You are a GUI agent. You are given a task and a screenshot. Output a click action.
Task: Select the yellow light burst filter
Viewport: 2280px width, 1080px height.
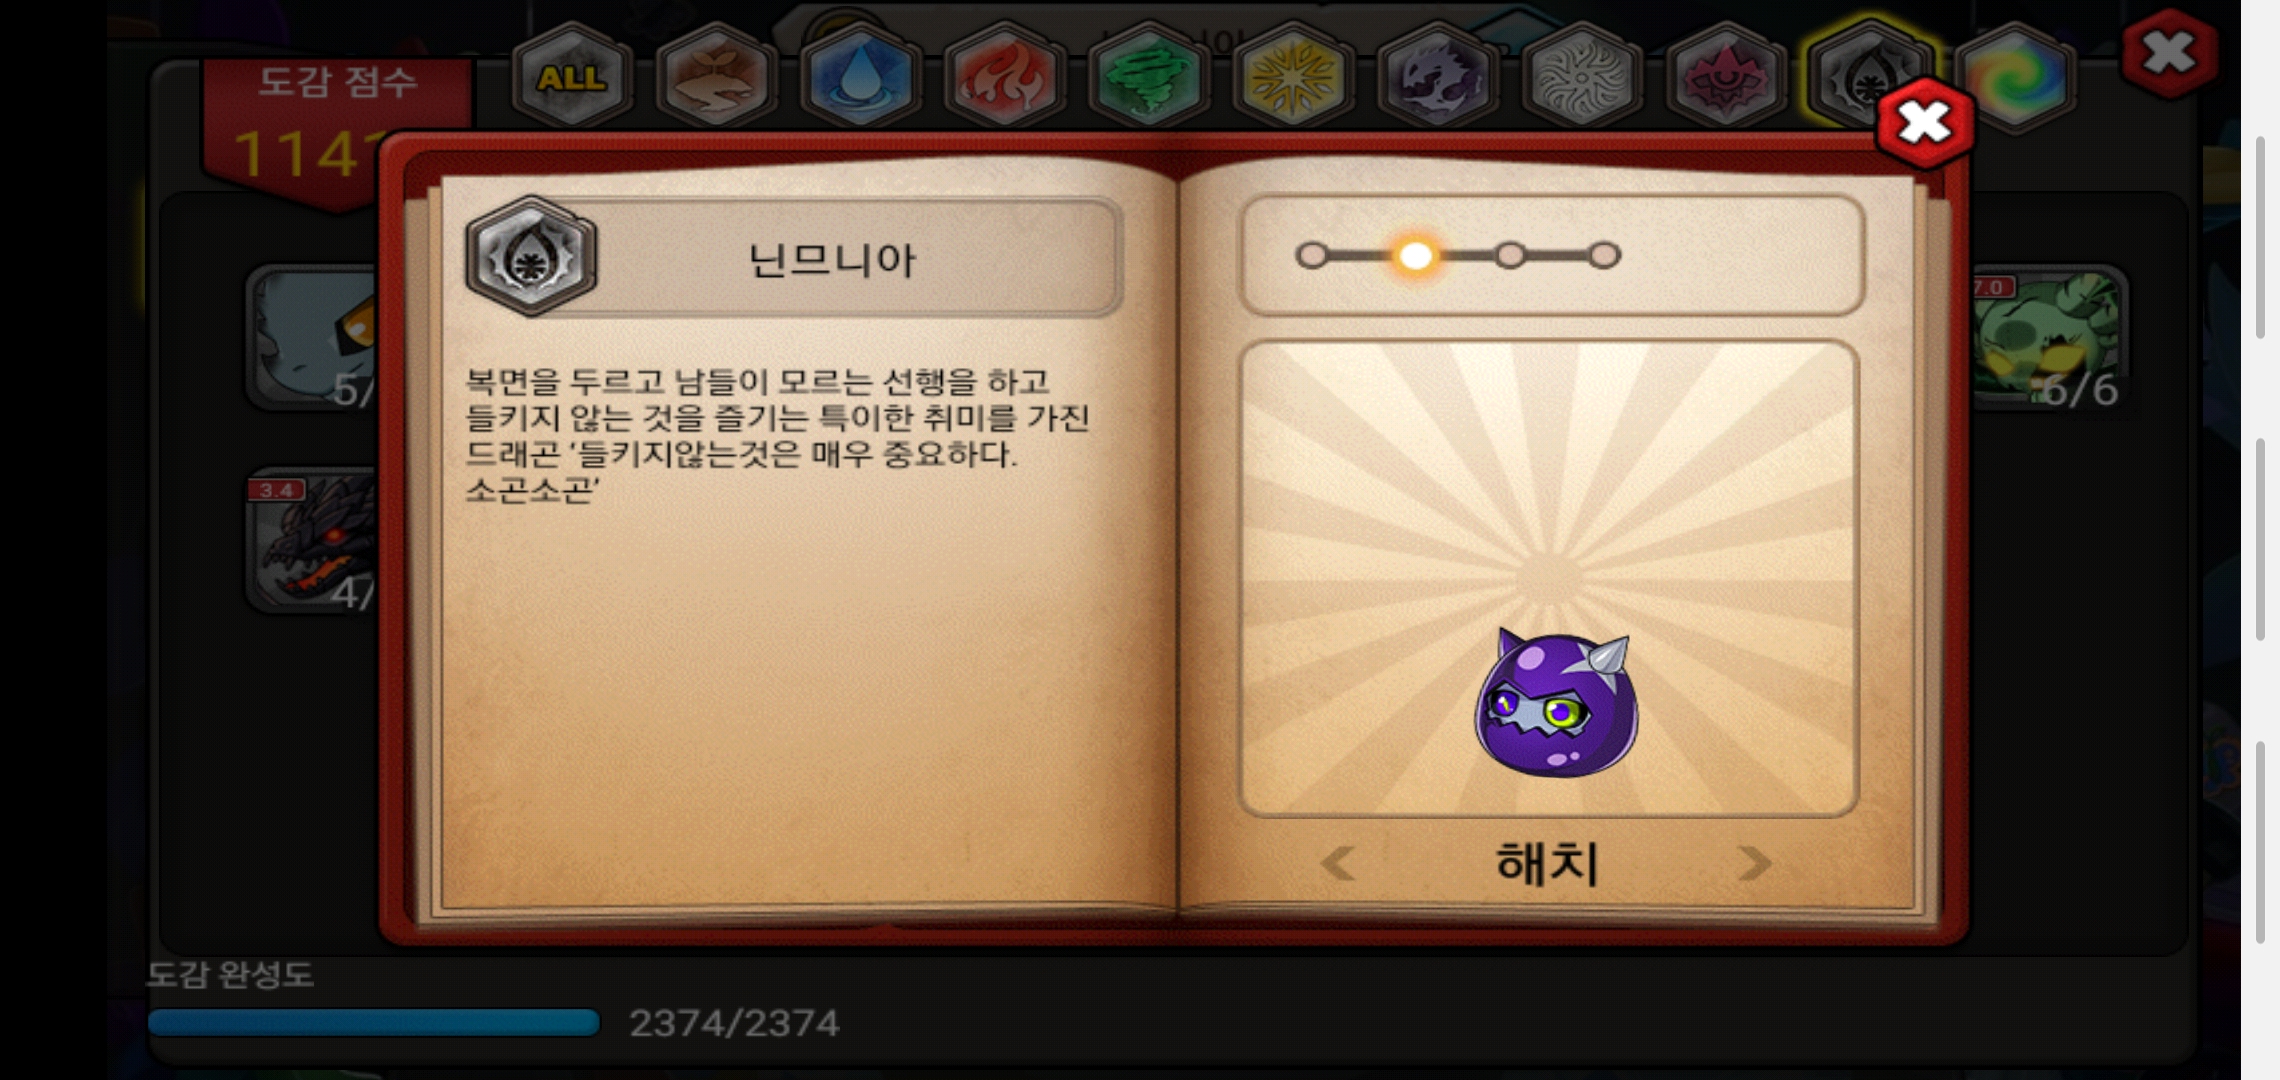[x=1292, y=76]
